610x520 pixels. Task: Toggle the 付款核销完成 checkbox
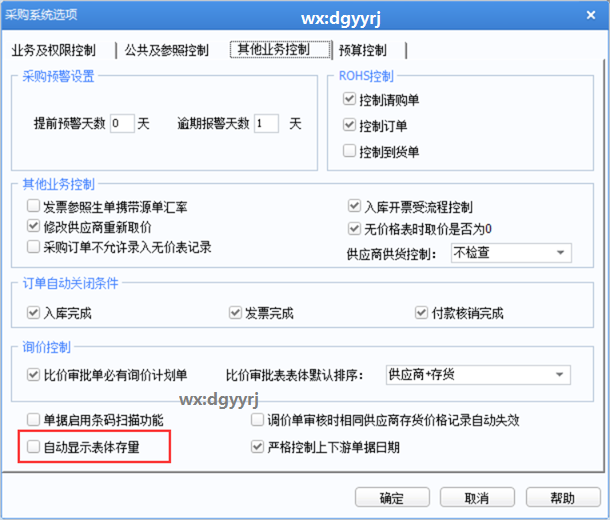pyautogui.click(x=424, y=313)
